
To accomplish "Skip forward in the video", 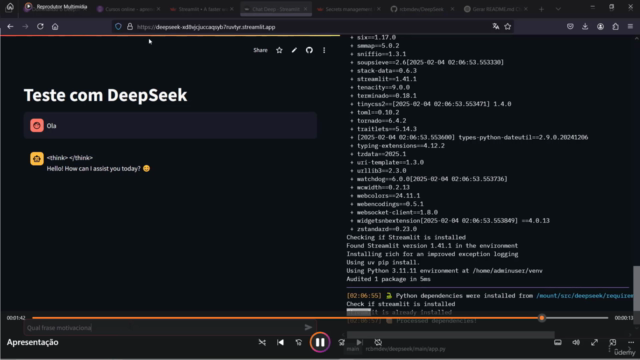I will pyautogui.click(x=341, y=342).
